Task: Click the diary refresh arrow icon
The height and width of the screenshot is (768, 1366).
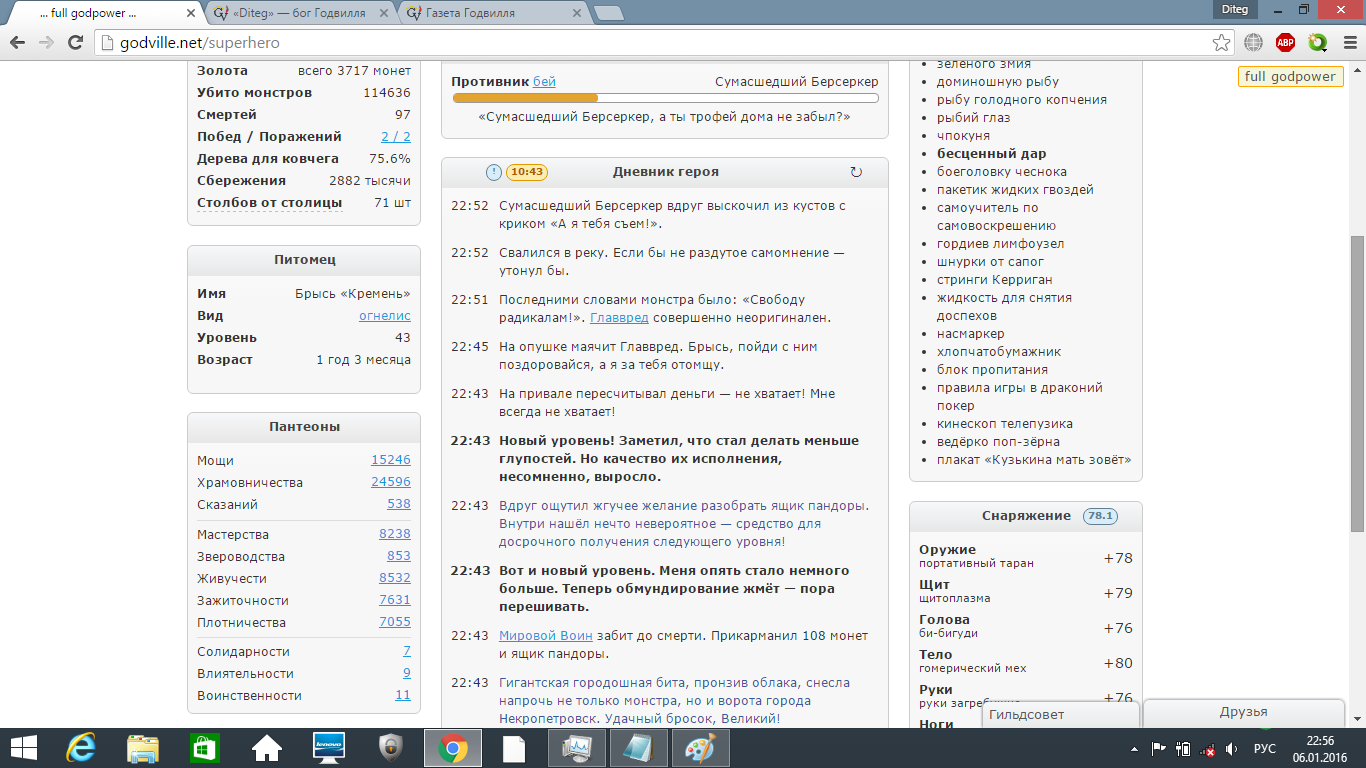Action: click(x=855, y=172)
